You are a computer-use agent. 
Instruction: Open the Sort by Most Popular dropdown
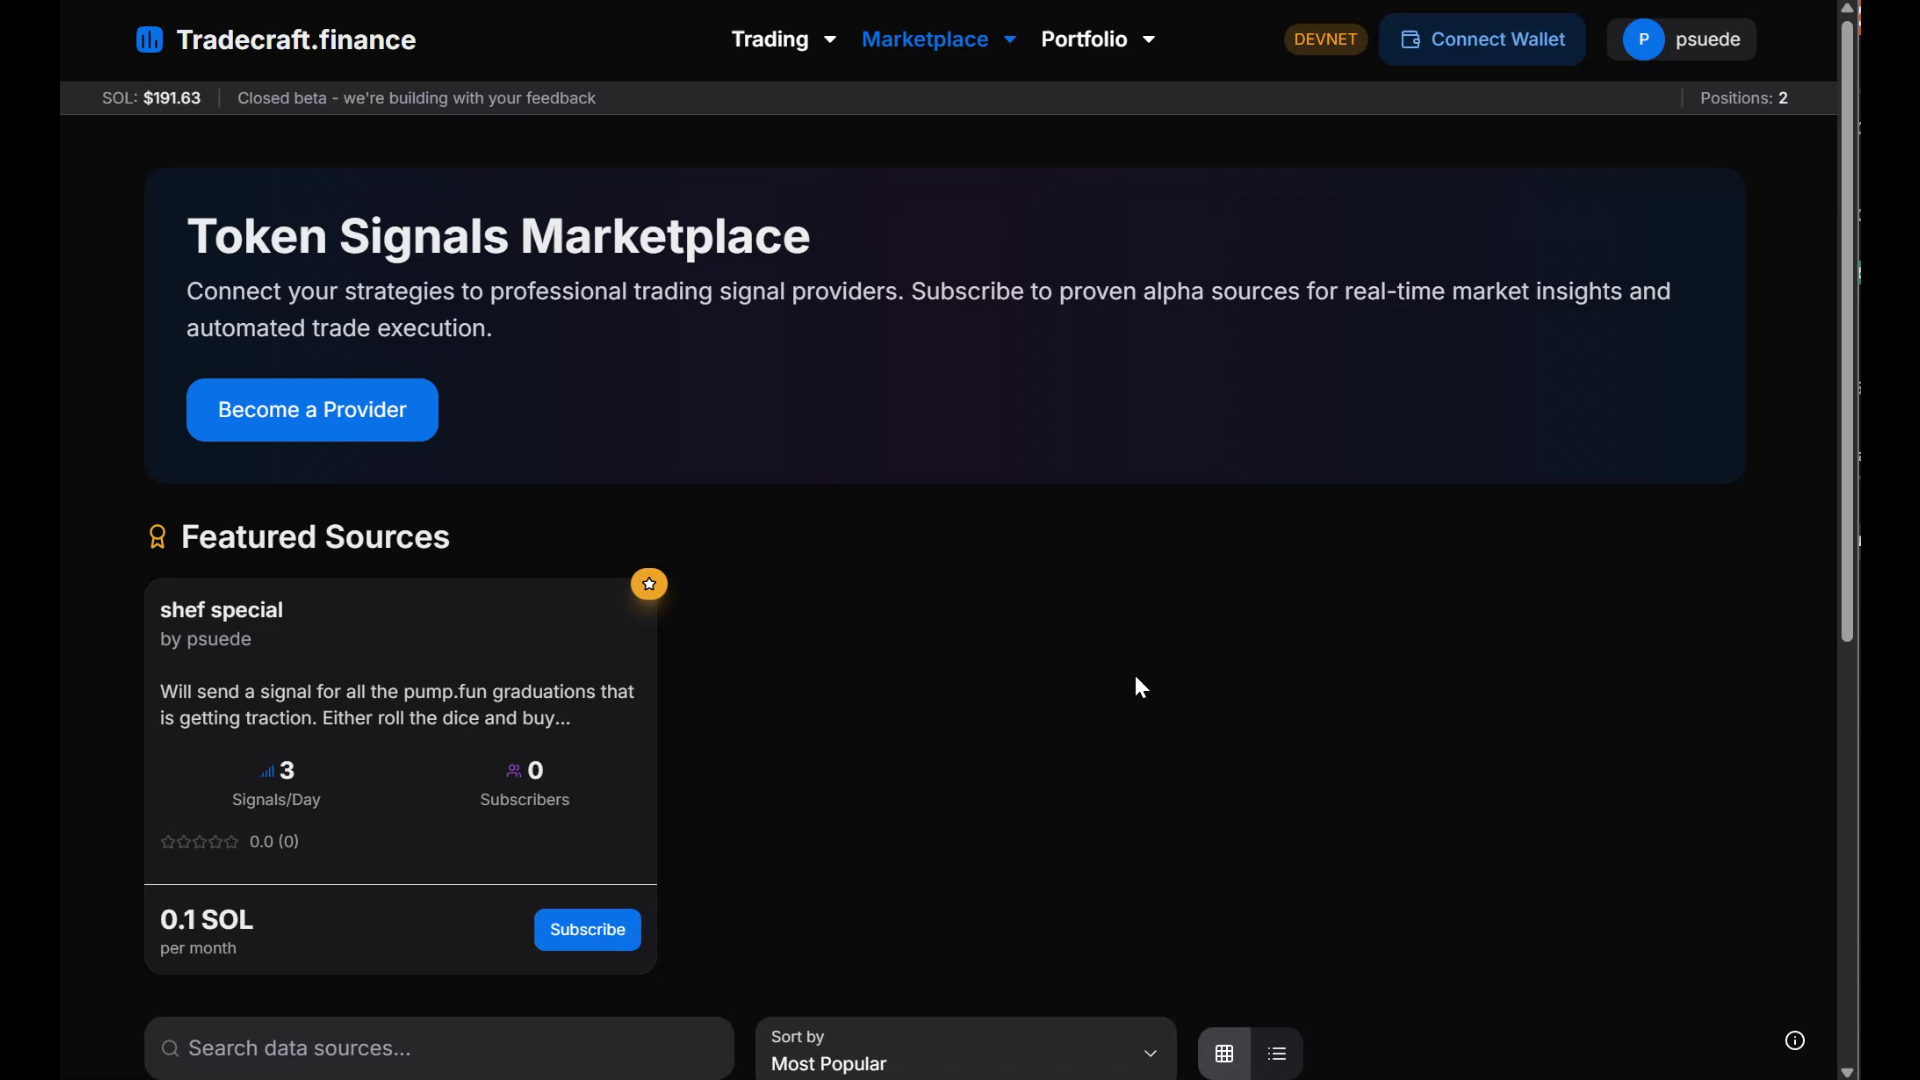coord(965,1050)
